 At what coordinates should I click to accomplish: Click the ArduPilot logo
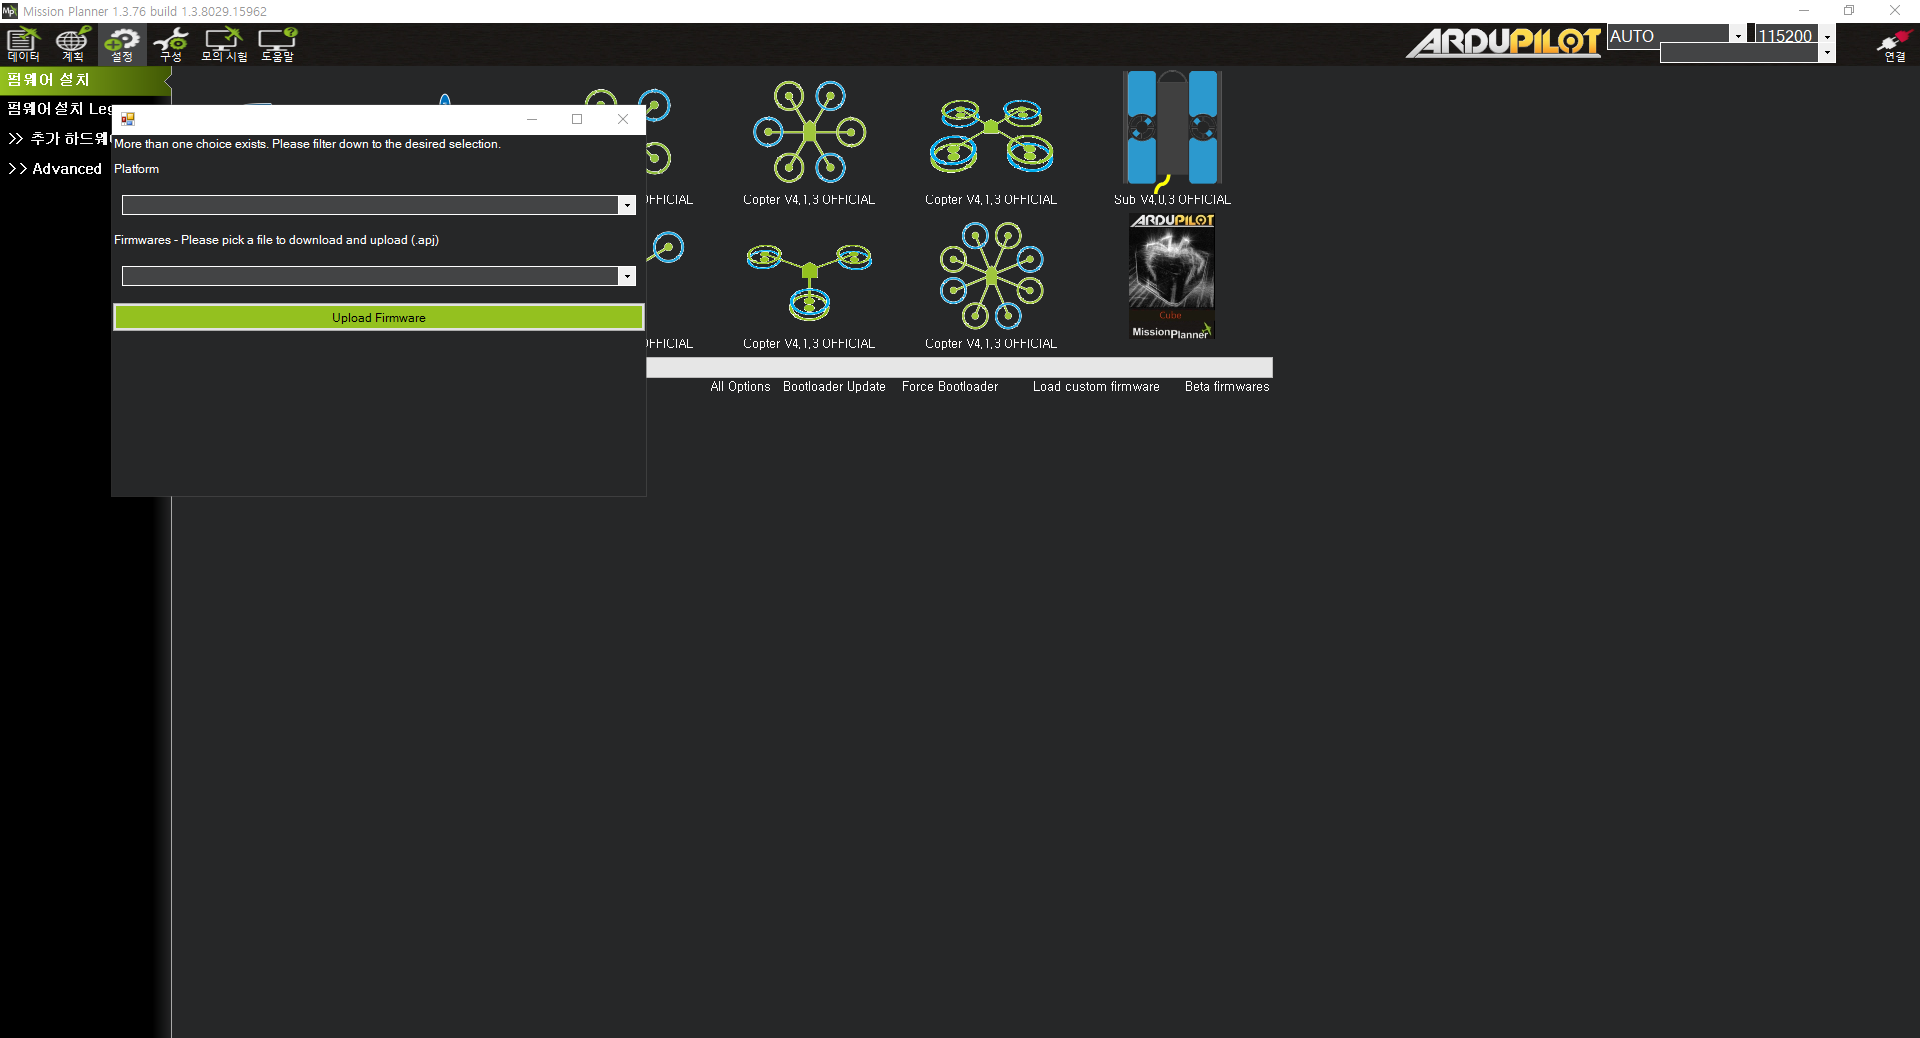[x=1503, y=42]
